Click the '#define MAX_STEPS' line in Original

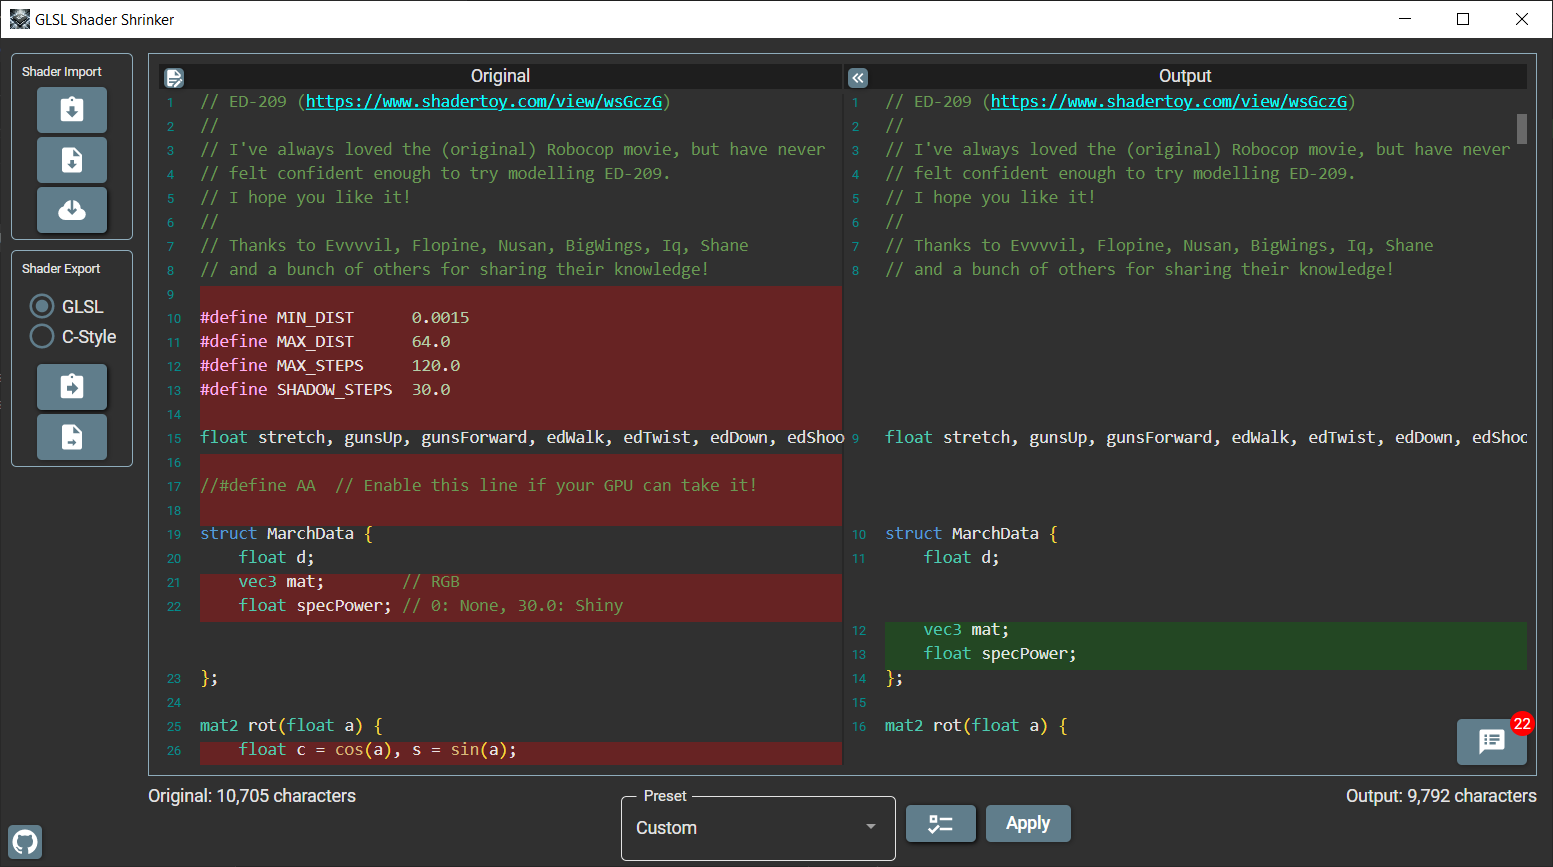[x=330, y=365]
